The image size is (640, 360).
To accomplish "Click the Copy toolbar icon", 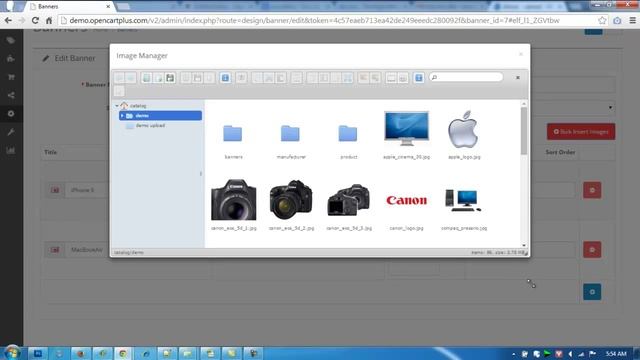I will 257,78.
